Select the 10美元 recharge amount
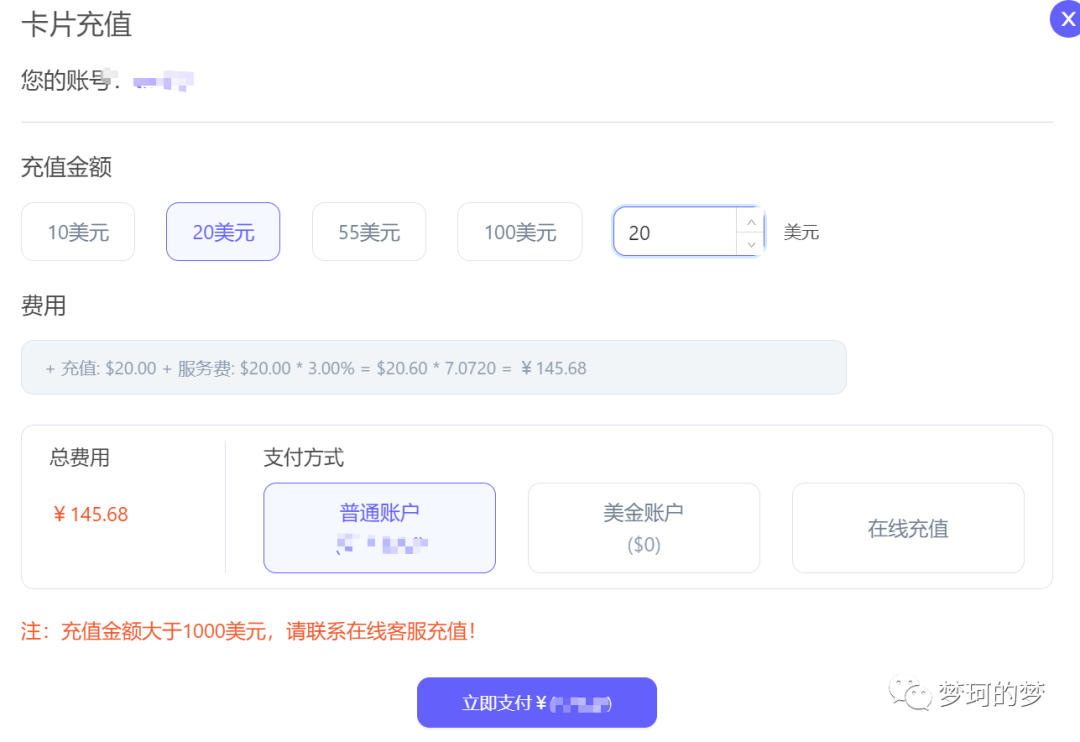Image resolution: width=1080 pixels, height=742 pixels. click(78, 232)
